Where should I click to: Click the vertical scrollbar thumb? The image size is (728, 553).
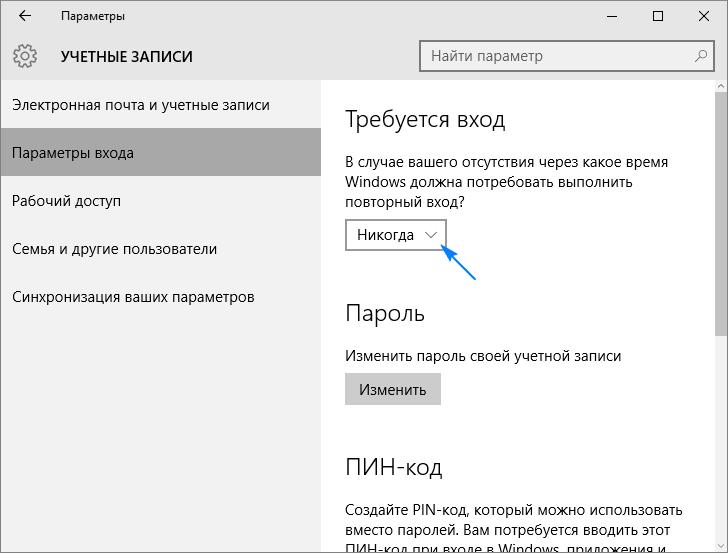point(722,215)
